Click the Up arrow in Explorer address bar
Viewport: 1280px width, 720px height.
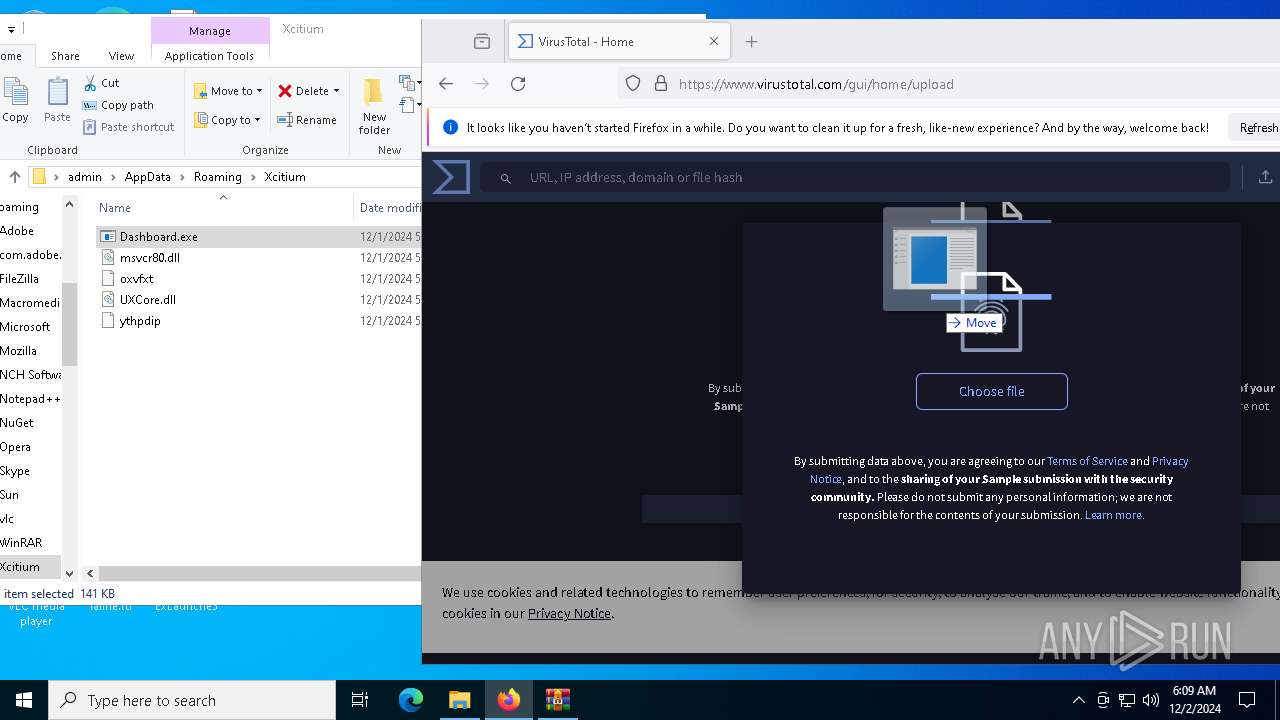tap(14, 177)
